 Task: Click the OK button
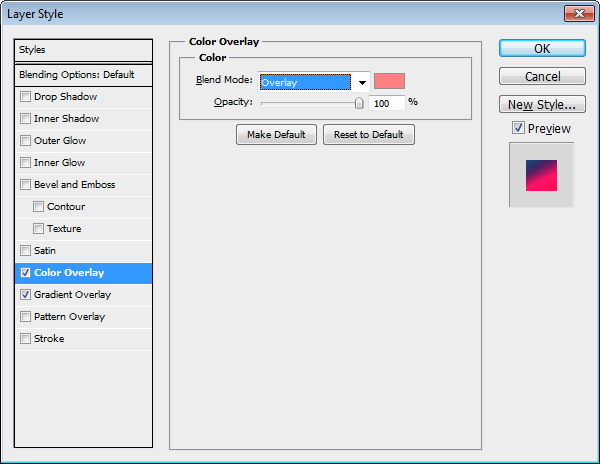coord(541,49)
